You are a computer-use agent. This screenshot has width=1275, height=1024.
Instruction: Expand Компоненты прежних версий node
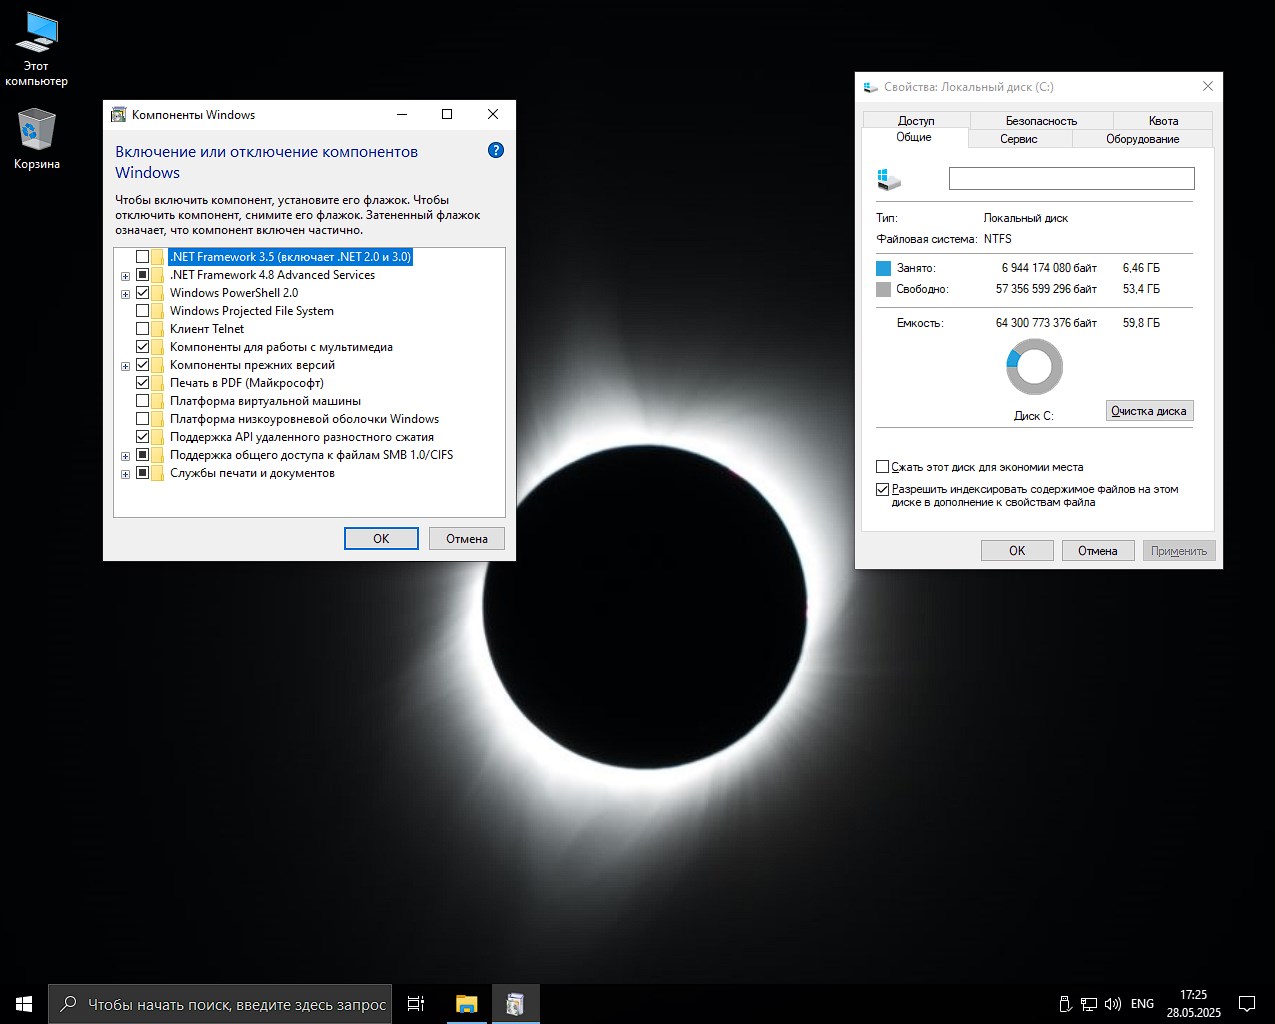(125, 366)
